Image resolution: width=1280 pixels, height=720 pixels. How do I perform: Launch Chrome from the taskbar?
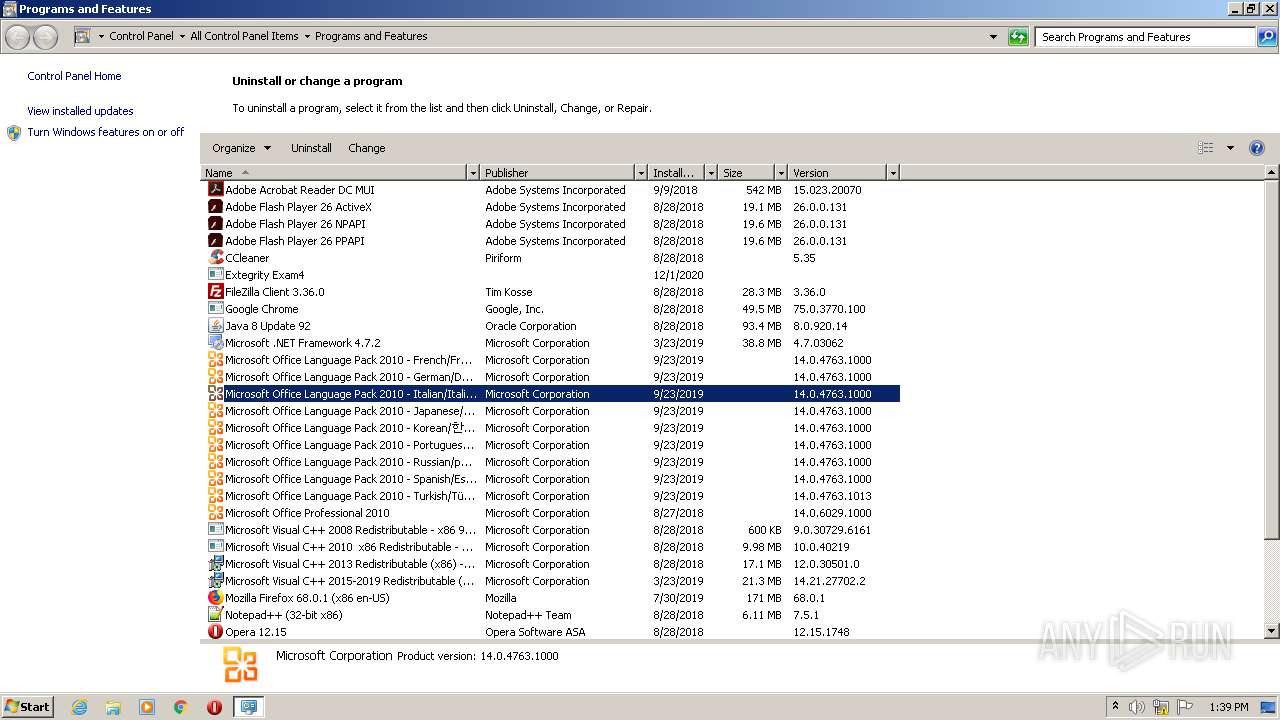click(x=181, y=707)
